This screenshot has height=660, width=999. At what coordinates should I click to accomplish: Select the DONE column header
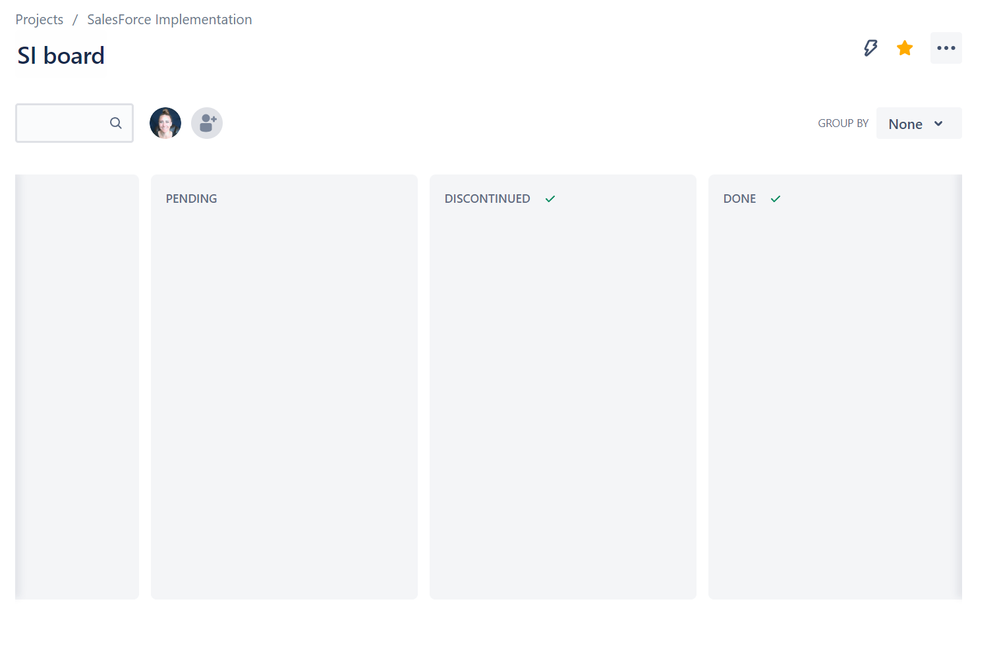click(x=739, y=198)
